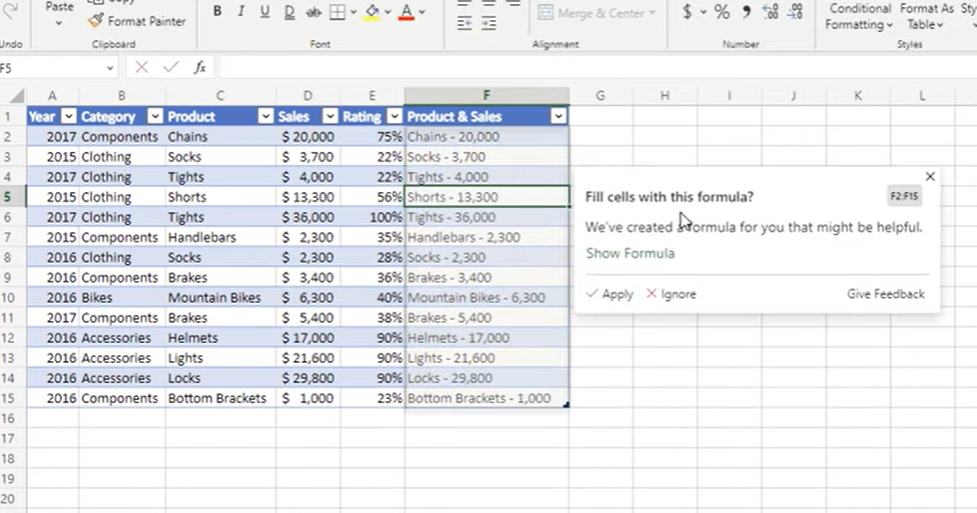The width and height of the screenshot is (977, 513).
Task: Expand the Name Box dropdown
Action: click(110, 68)
